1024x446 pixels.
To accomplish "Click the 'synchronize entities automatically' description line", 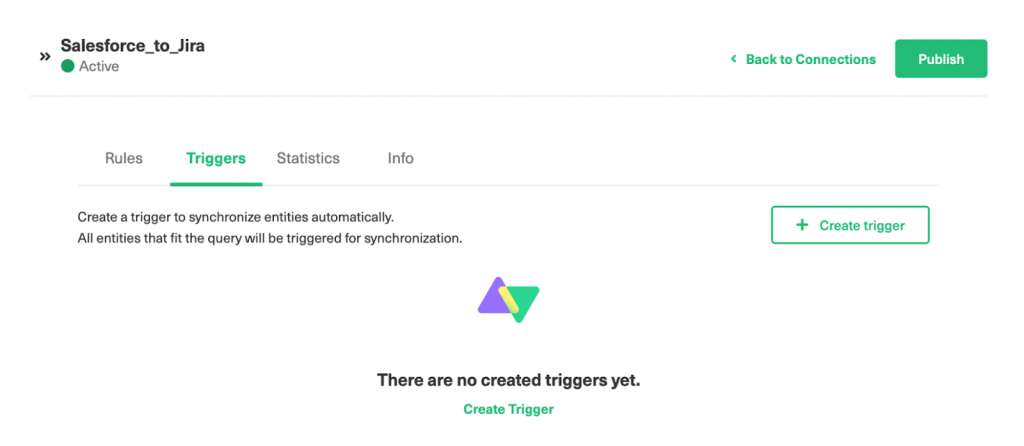I will [x=236, y=216].
